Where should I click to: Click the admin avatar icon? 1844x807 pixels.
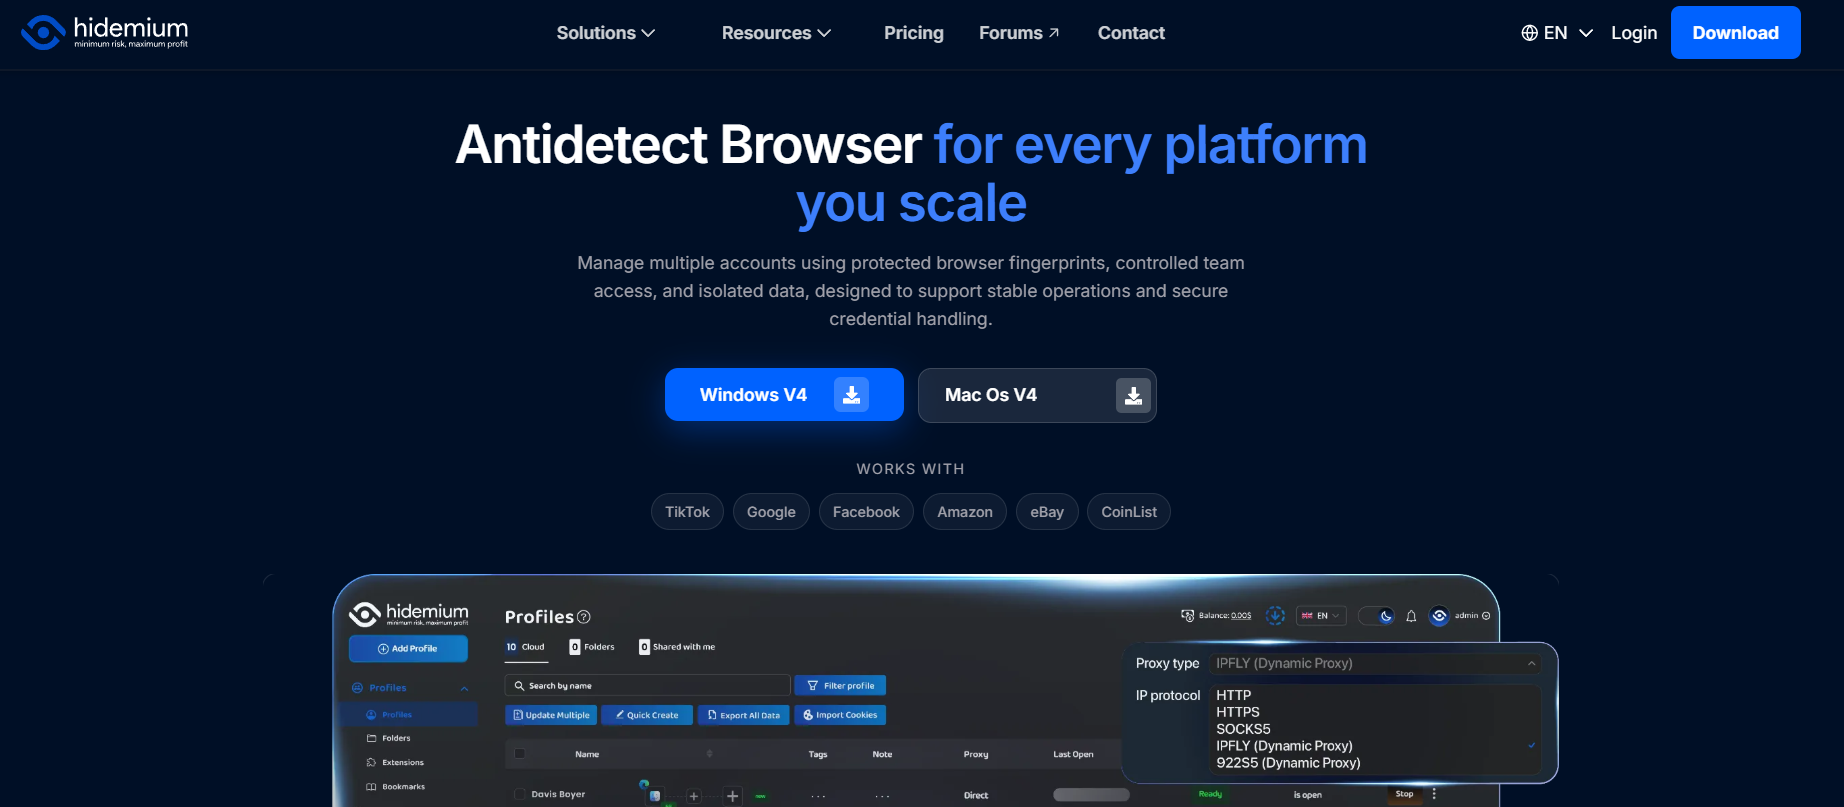click(x=1439, y=616)
